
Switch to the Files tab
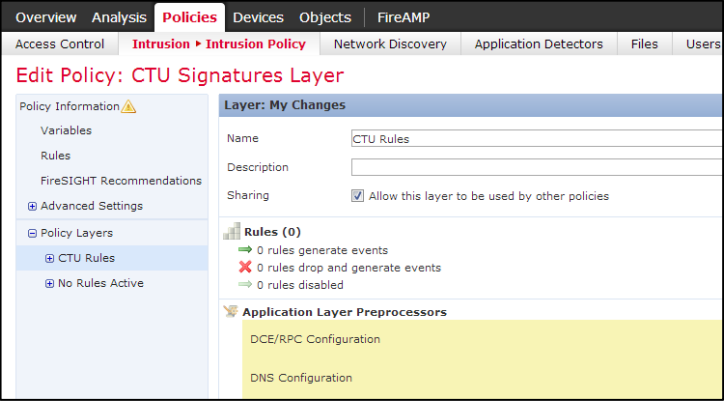click(x=645, y=44)
